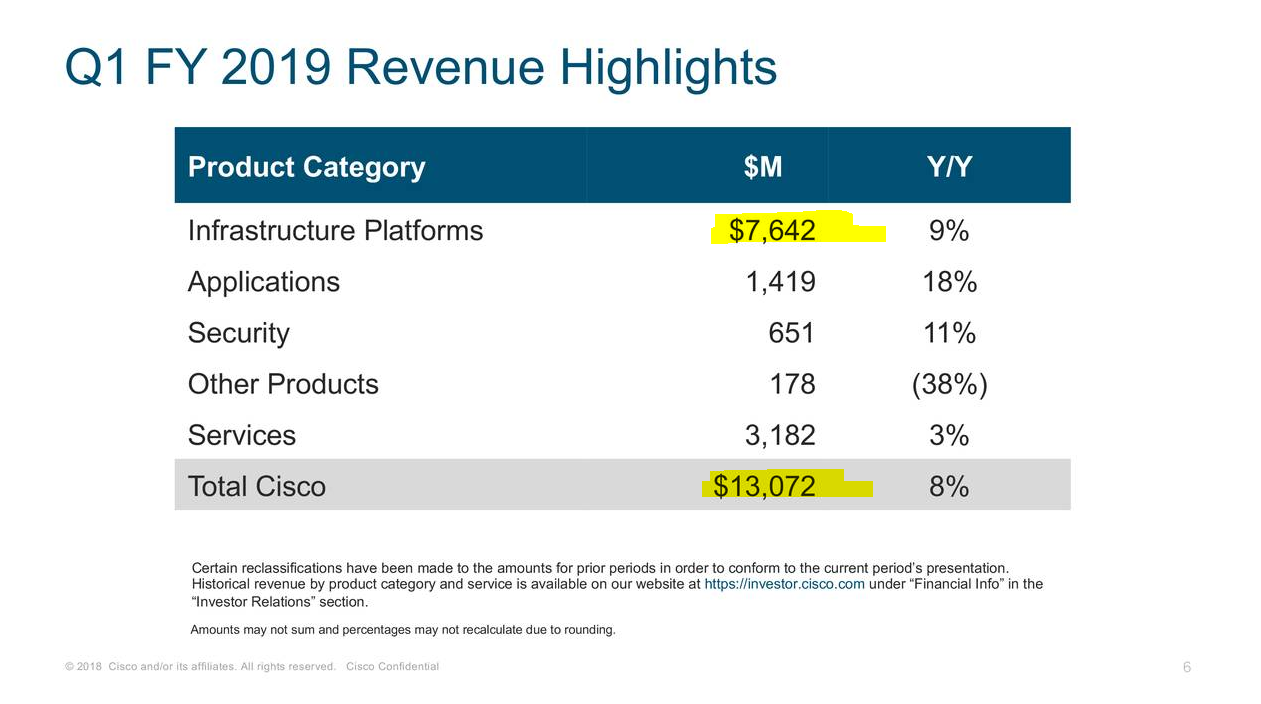
Task: Click the slide page number 6
Action: point(1187,668)
